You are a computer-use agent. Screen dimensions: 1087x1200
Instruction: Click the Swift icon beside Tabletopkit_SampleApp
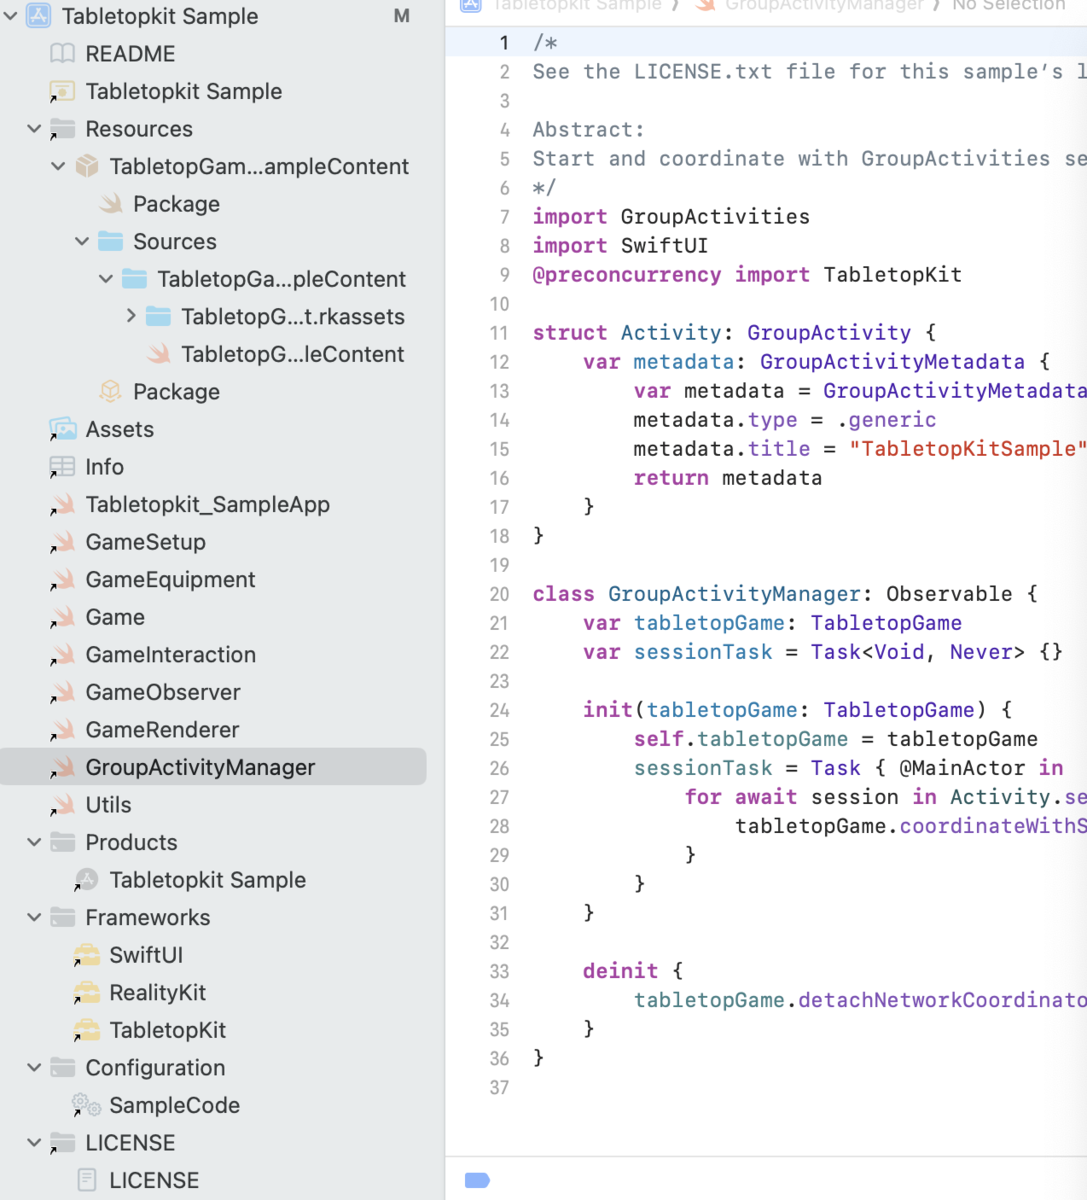[x=63, y=504]
